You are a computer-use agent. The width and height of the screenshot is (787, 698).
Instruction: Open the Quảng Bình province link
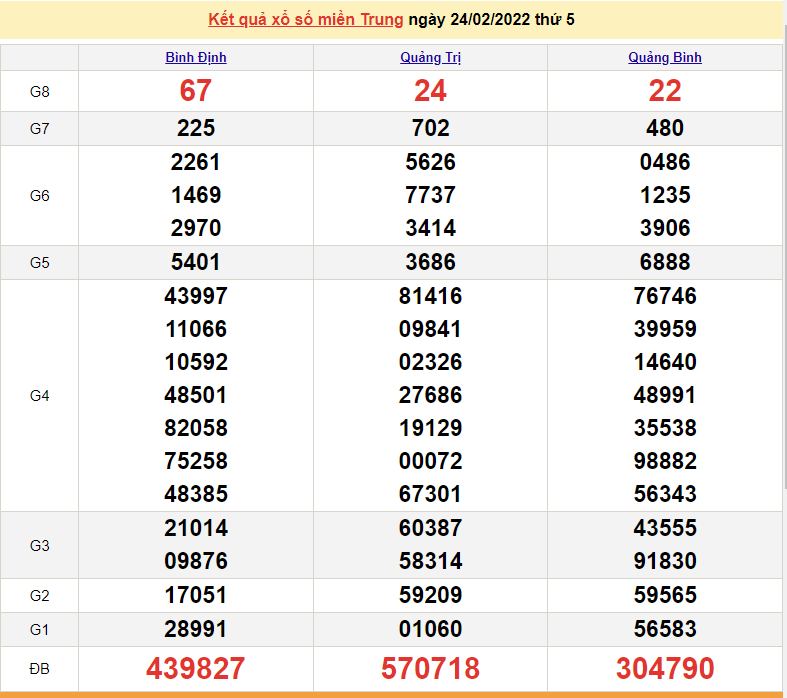[665, 58]
